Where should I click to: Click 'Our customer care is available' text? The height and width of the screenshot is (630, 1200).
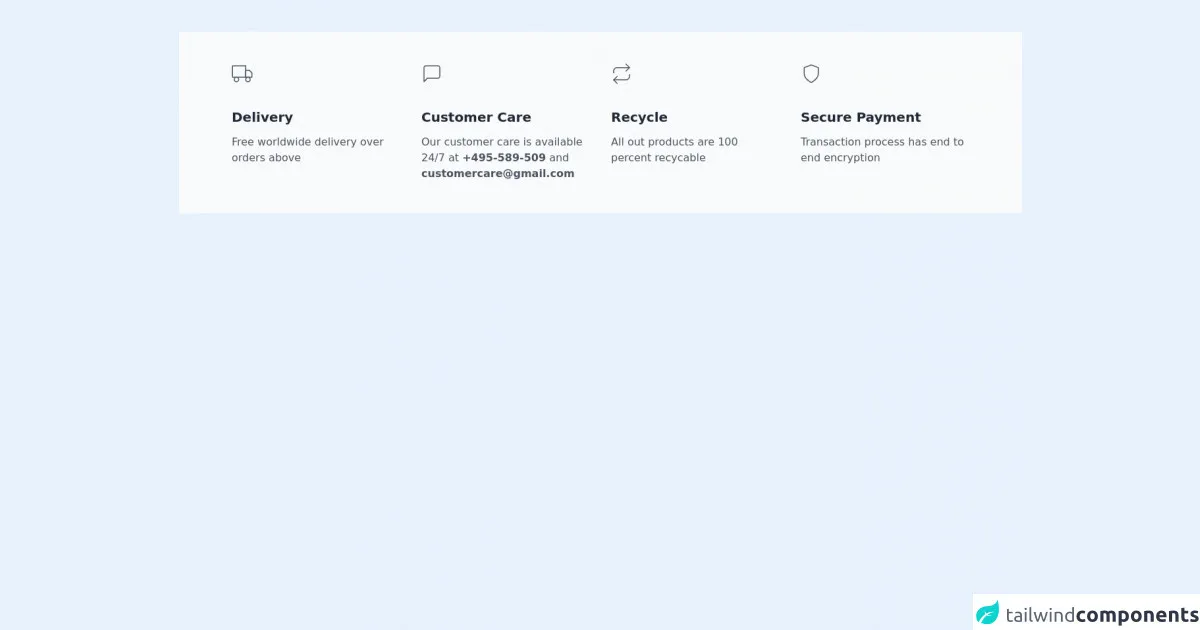pyautogui.click(x=501, y=142)
